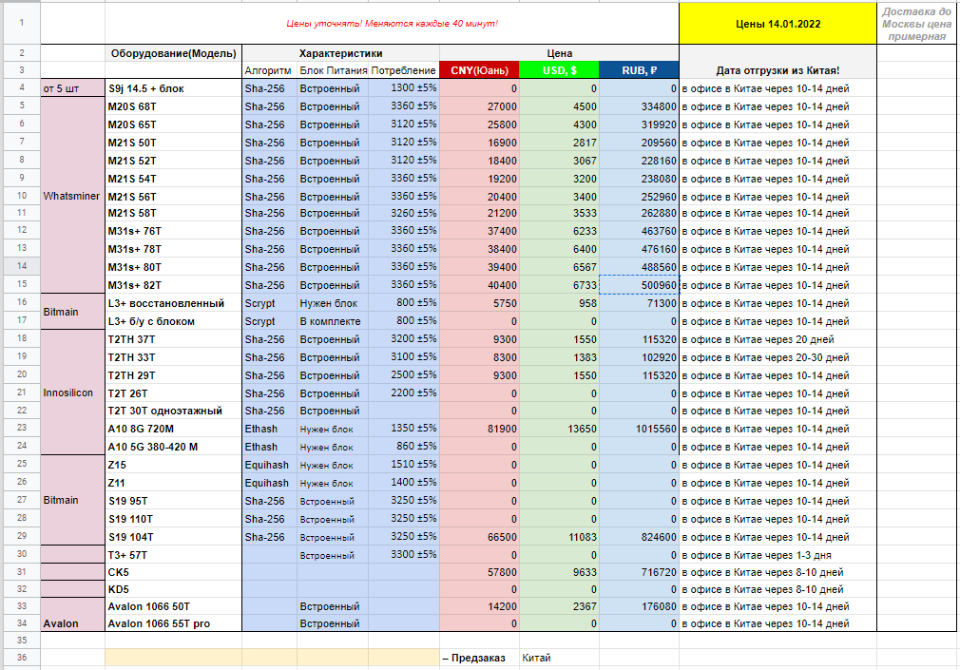960x670 pixels.
Task: Select the green USD, $ column header
Action: tap(559, 70)
